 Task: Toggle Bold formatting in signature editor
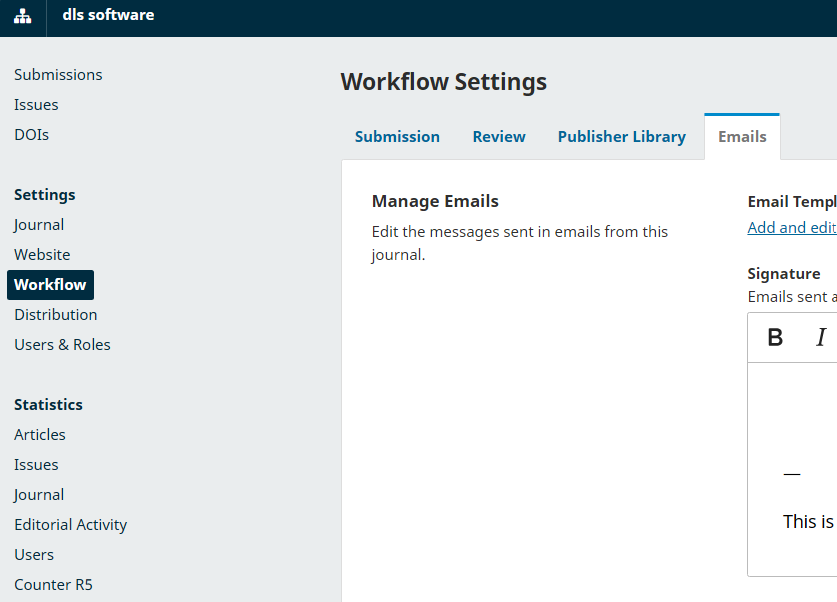click(775, 337)
